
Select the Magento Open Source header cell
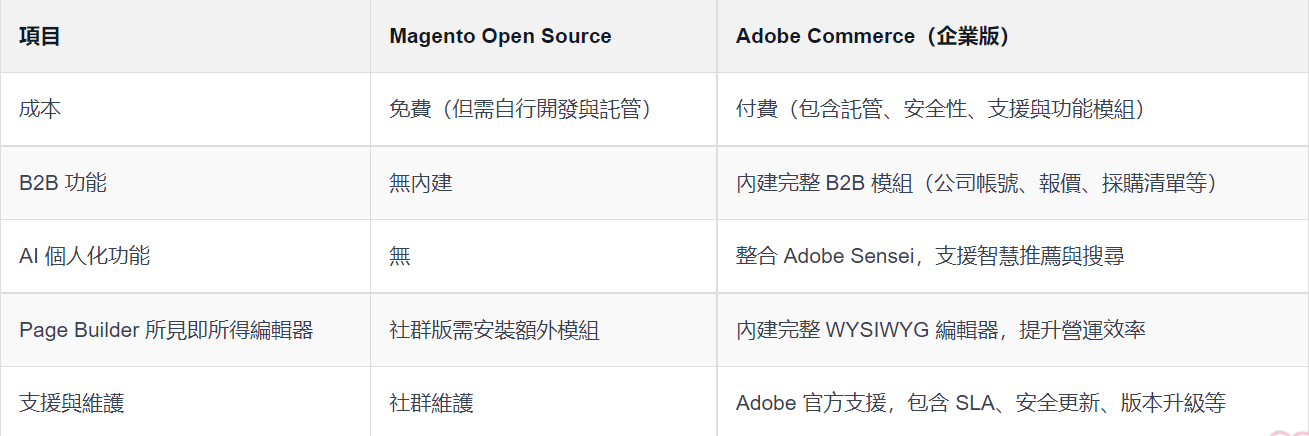point(500,37)
